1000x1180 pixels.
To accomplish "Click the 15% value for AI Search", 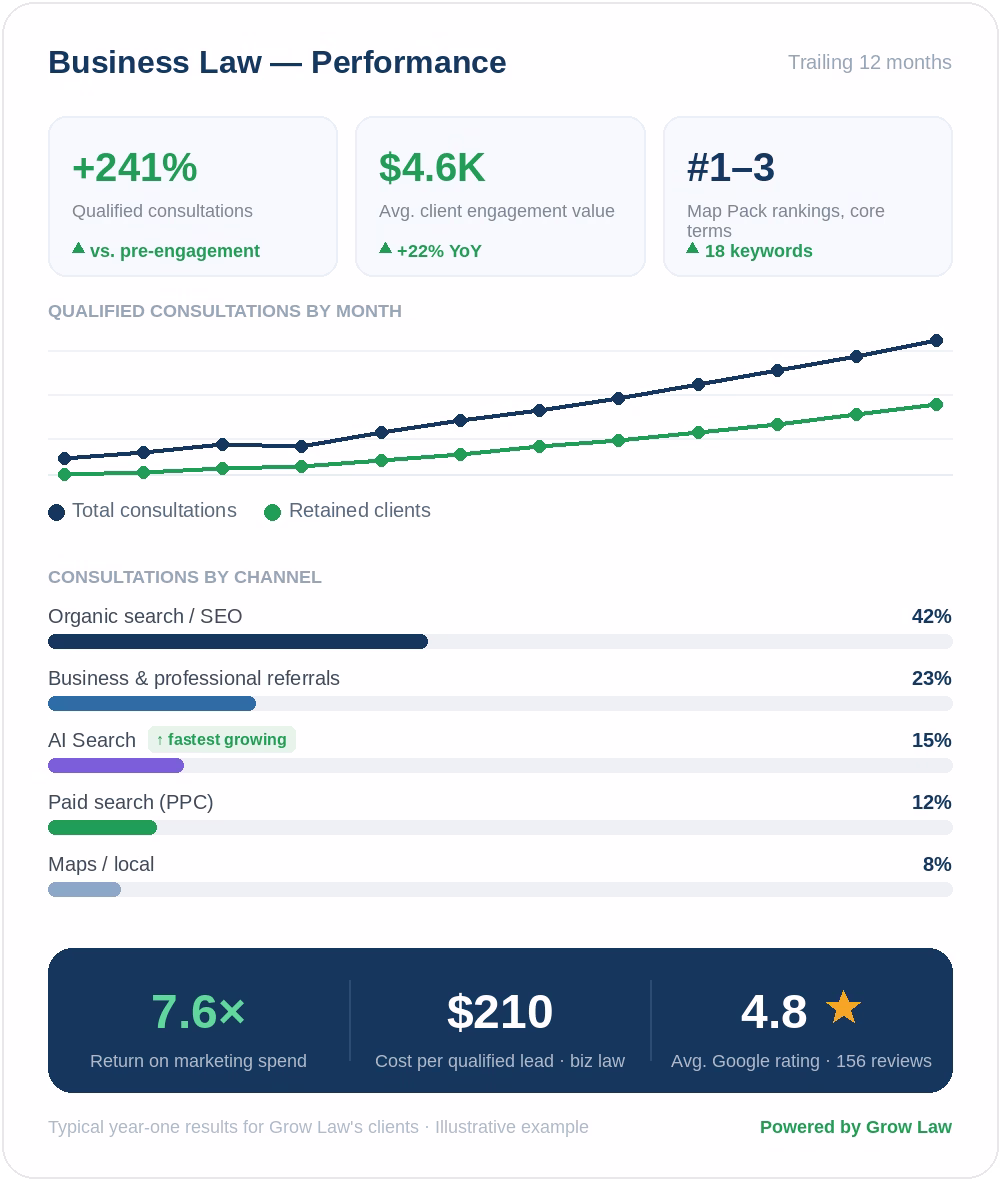I will (x=932, y=741).
